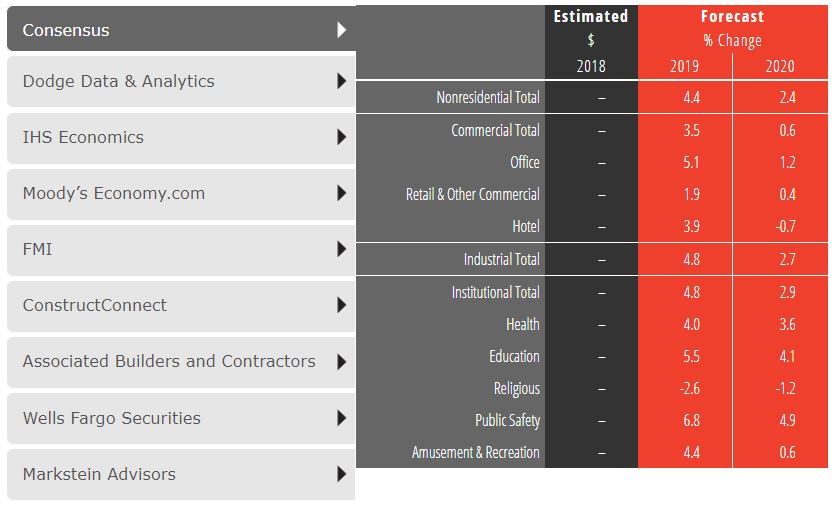Expand the ConstructConnect arrow

[342, 305]
